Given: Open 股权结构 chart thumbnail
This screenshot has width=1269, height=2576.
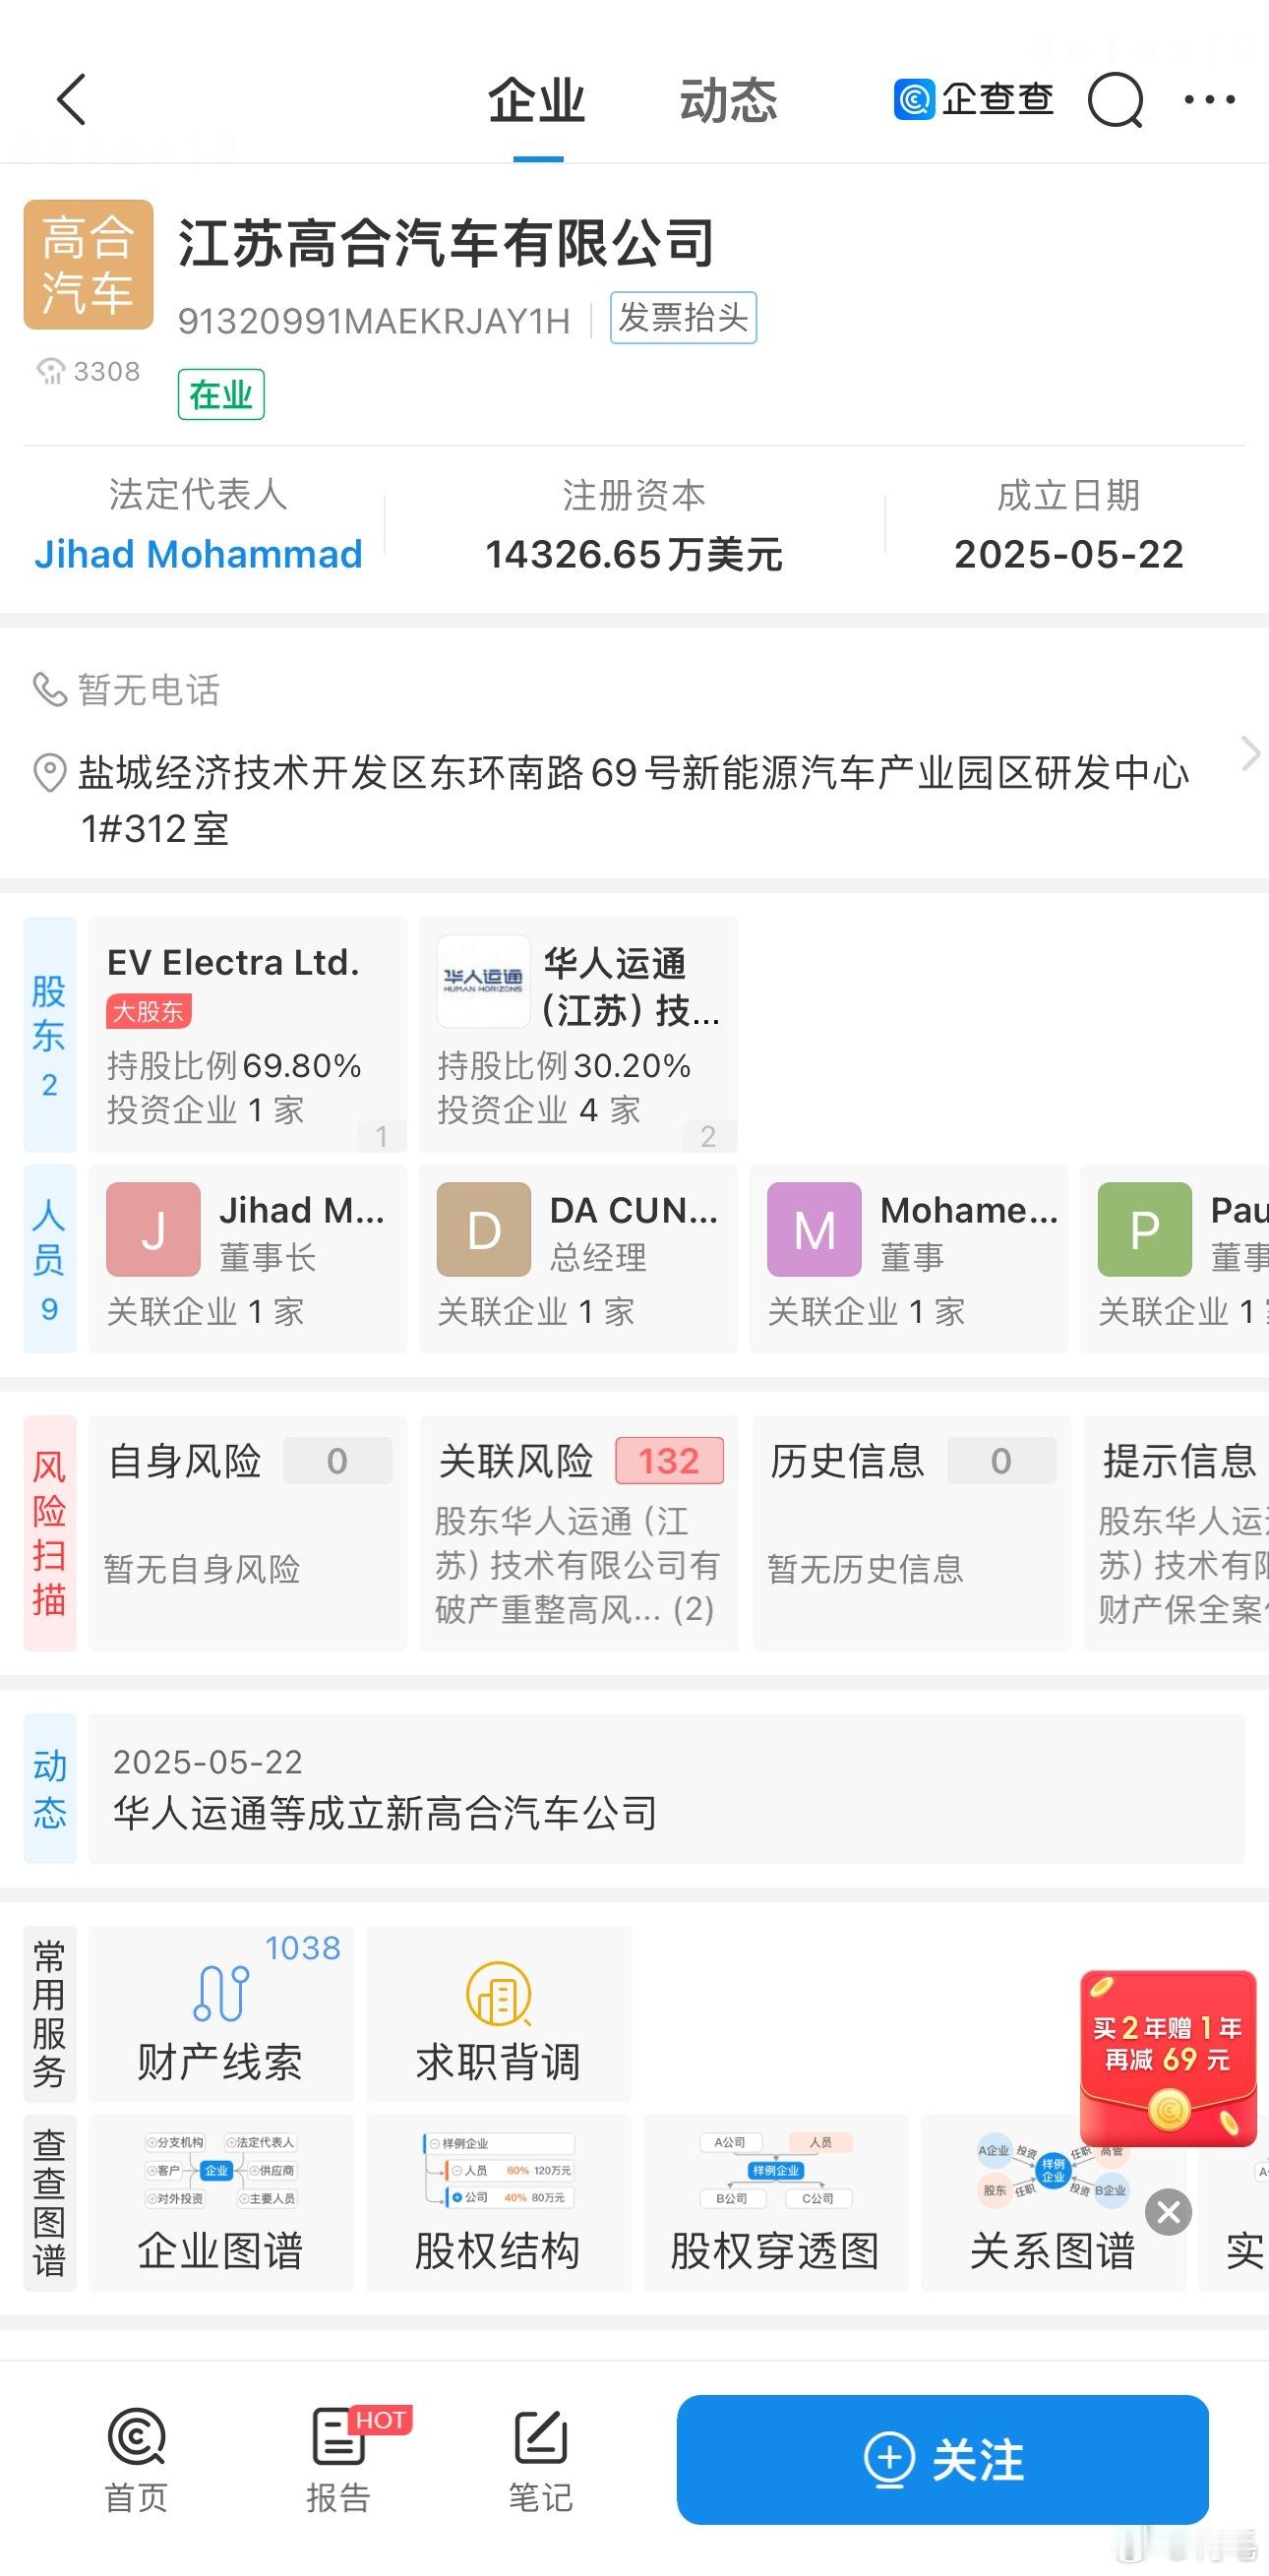Looking at the screenshot, I should click(x=498, y=2201).
